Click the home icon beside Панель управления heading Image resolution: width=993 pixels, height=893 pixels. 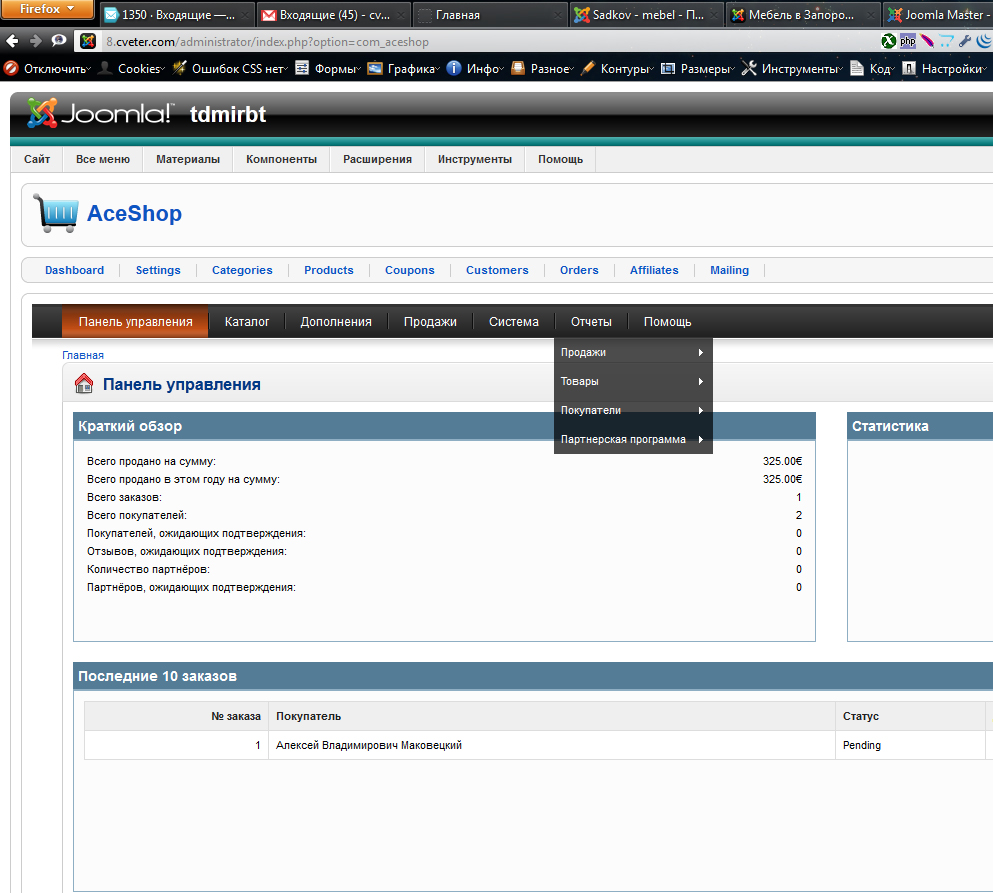pyautogui.click(x=85, y=384)
